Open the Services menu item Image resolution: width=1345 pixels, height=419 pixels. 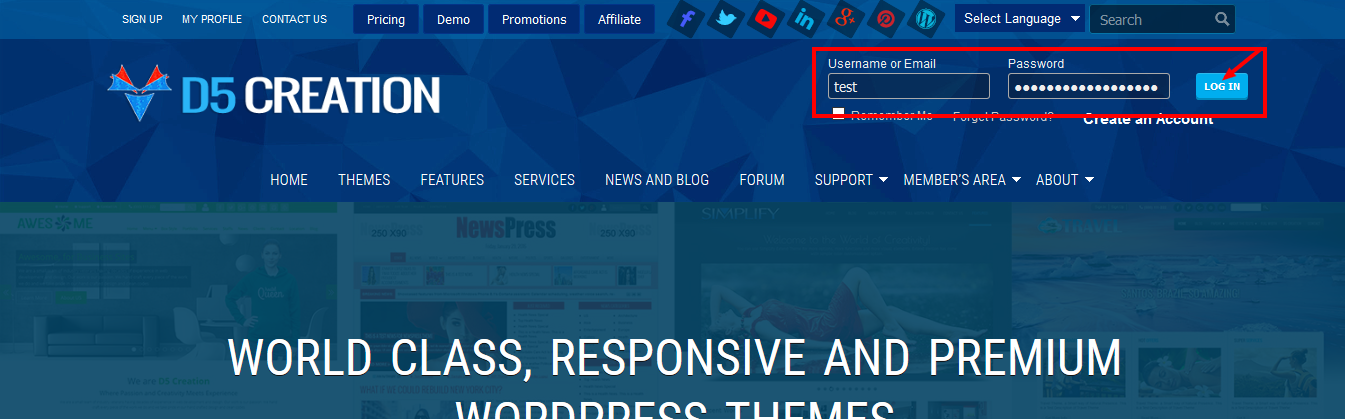(544, 180)
